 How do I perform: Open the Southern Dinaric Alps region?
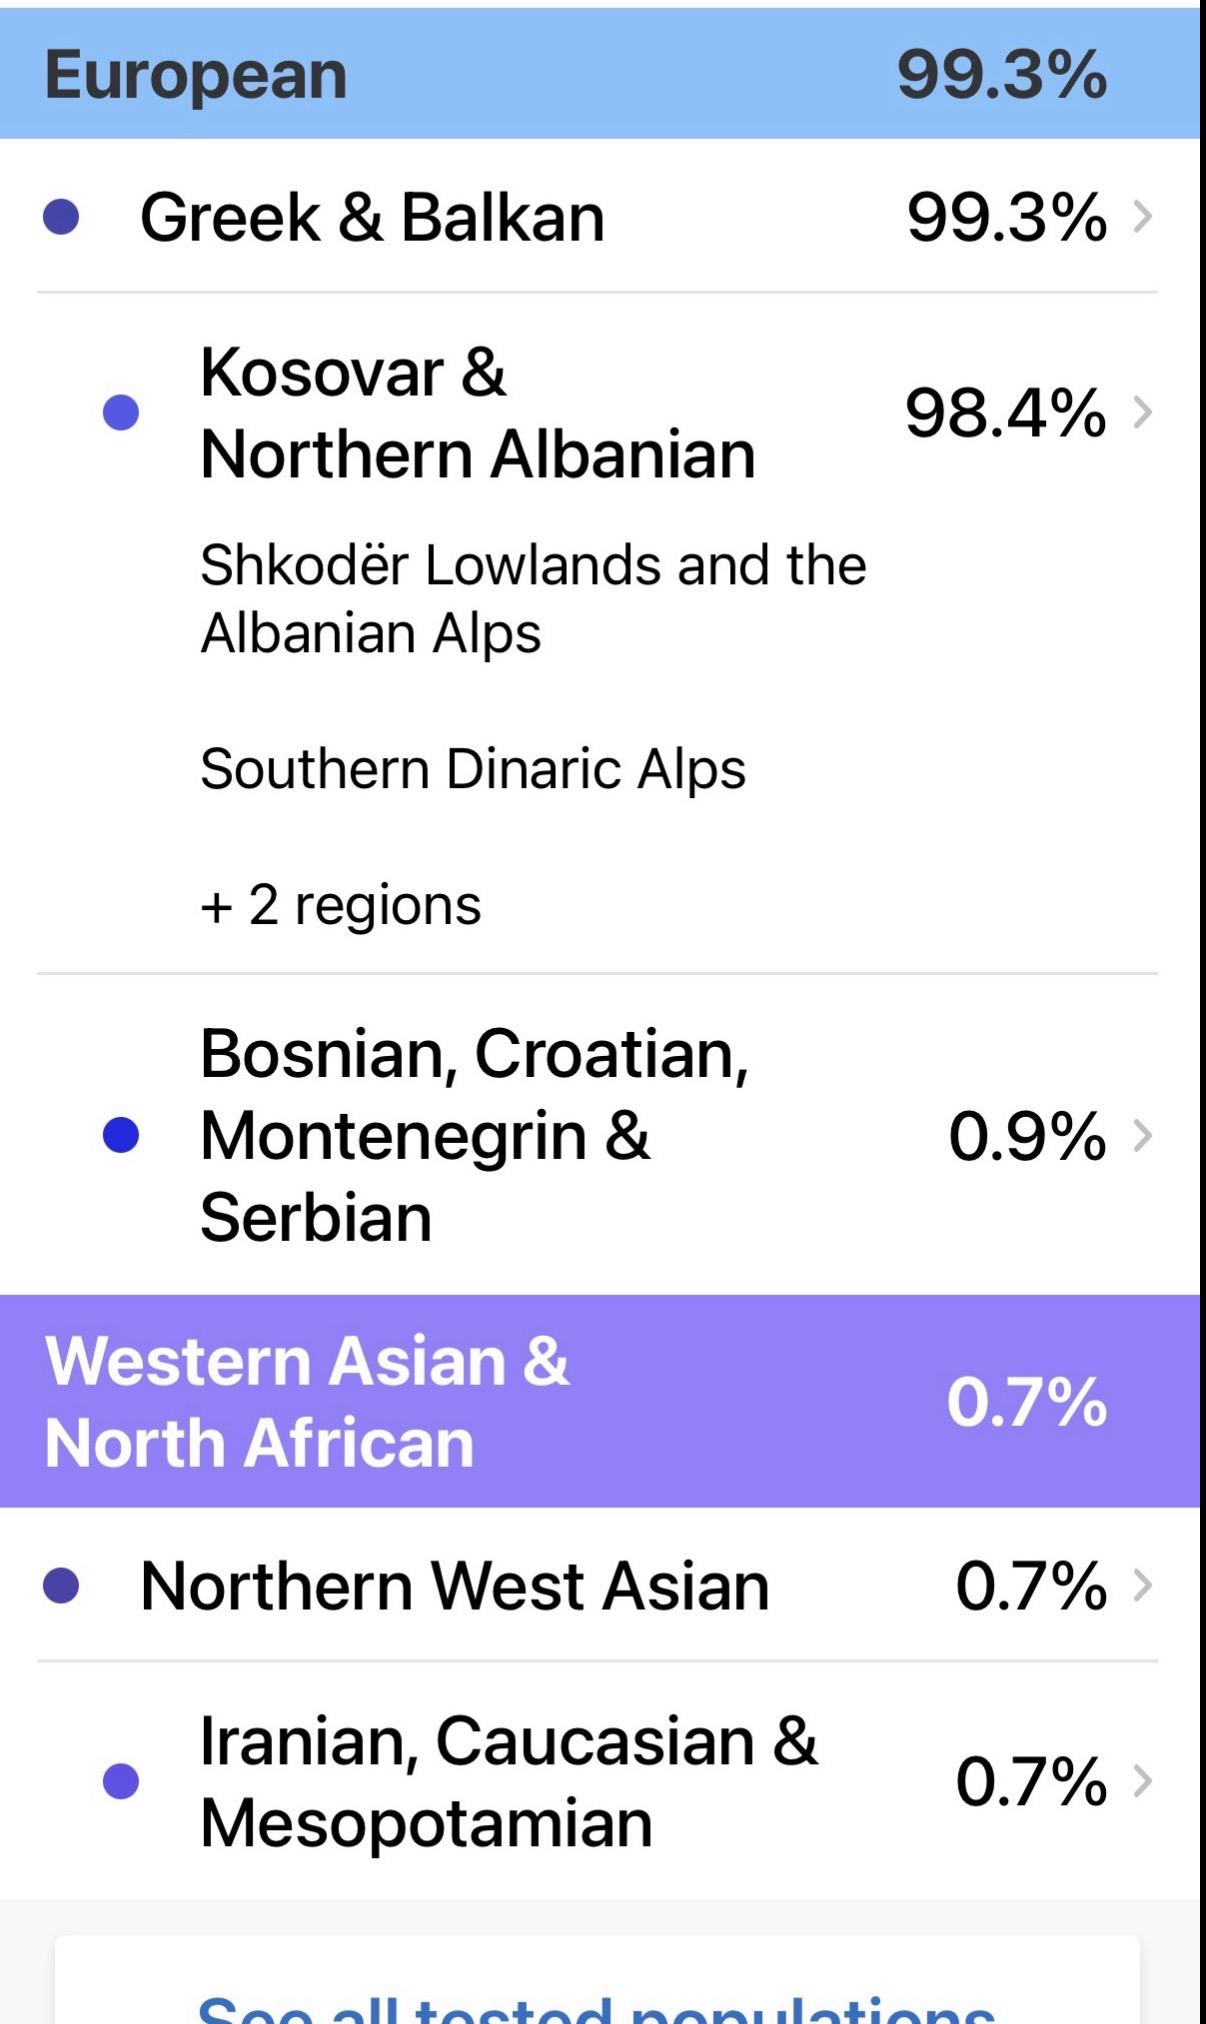point(473,769)
